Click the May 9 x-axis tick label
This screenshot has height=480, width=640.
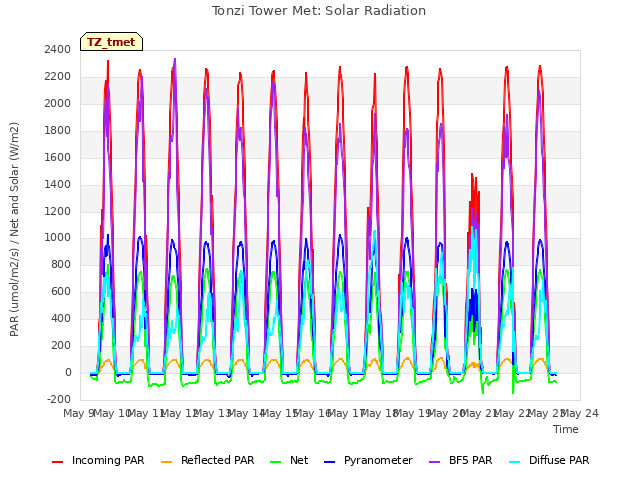pyautogui.click(x=78, y=413)
